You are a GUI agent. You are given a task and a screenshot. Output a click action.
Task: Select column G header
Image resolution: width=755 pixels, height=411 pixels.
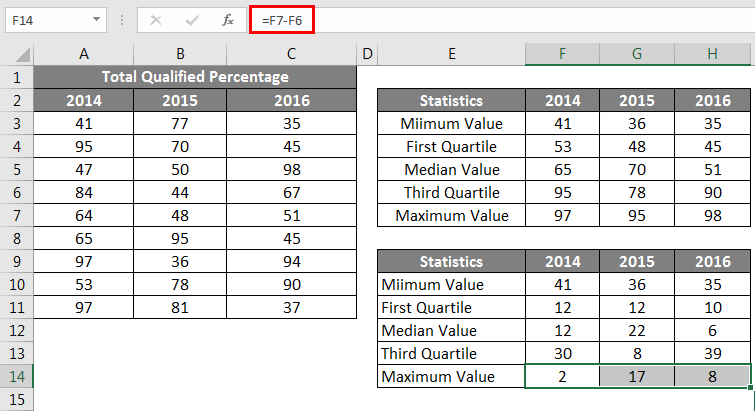(637, 54)
